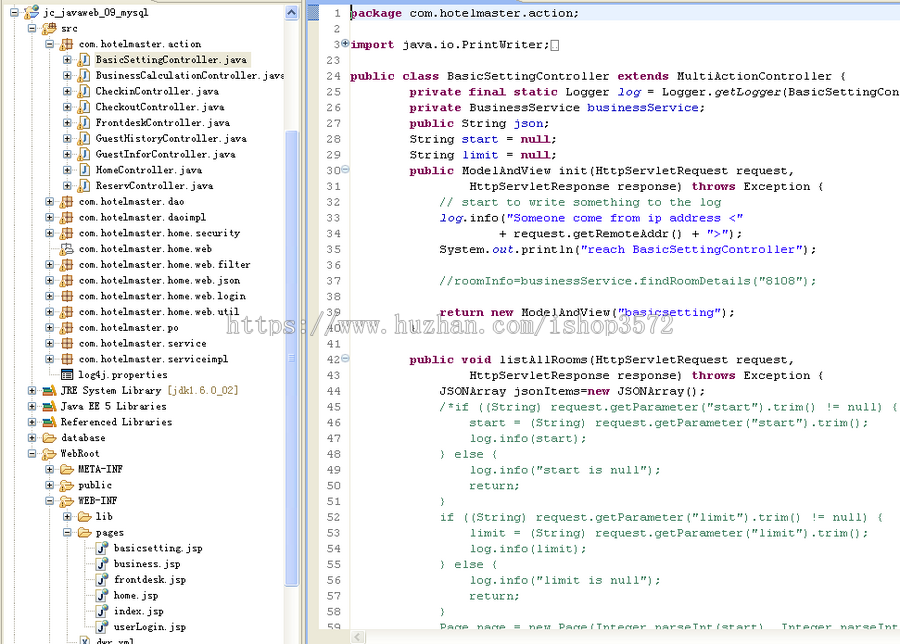Click the home.jsp file icon
This screenshot has height=644, width=900.
pyautogui.click(x=102, y=595)
